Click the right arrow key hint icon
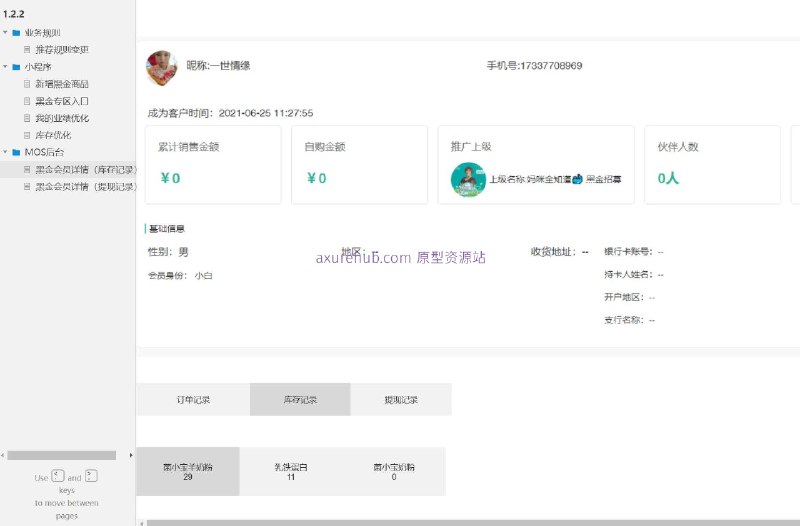The image size is (800, 526). [x=91, y=476]
